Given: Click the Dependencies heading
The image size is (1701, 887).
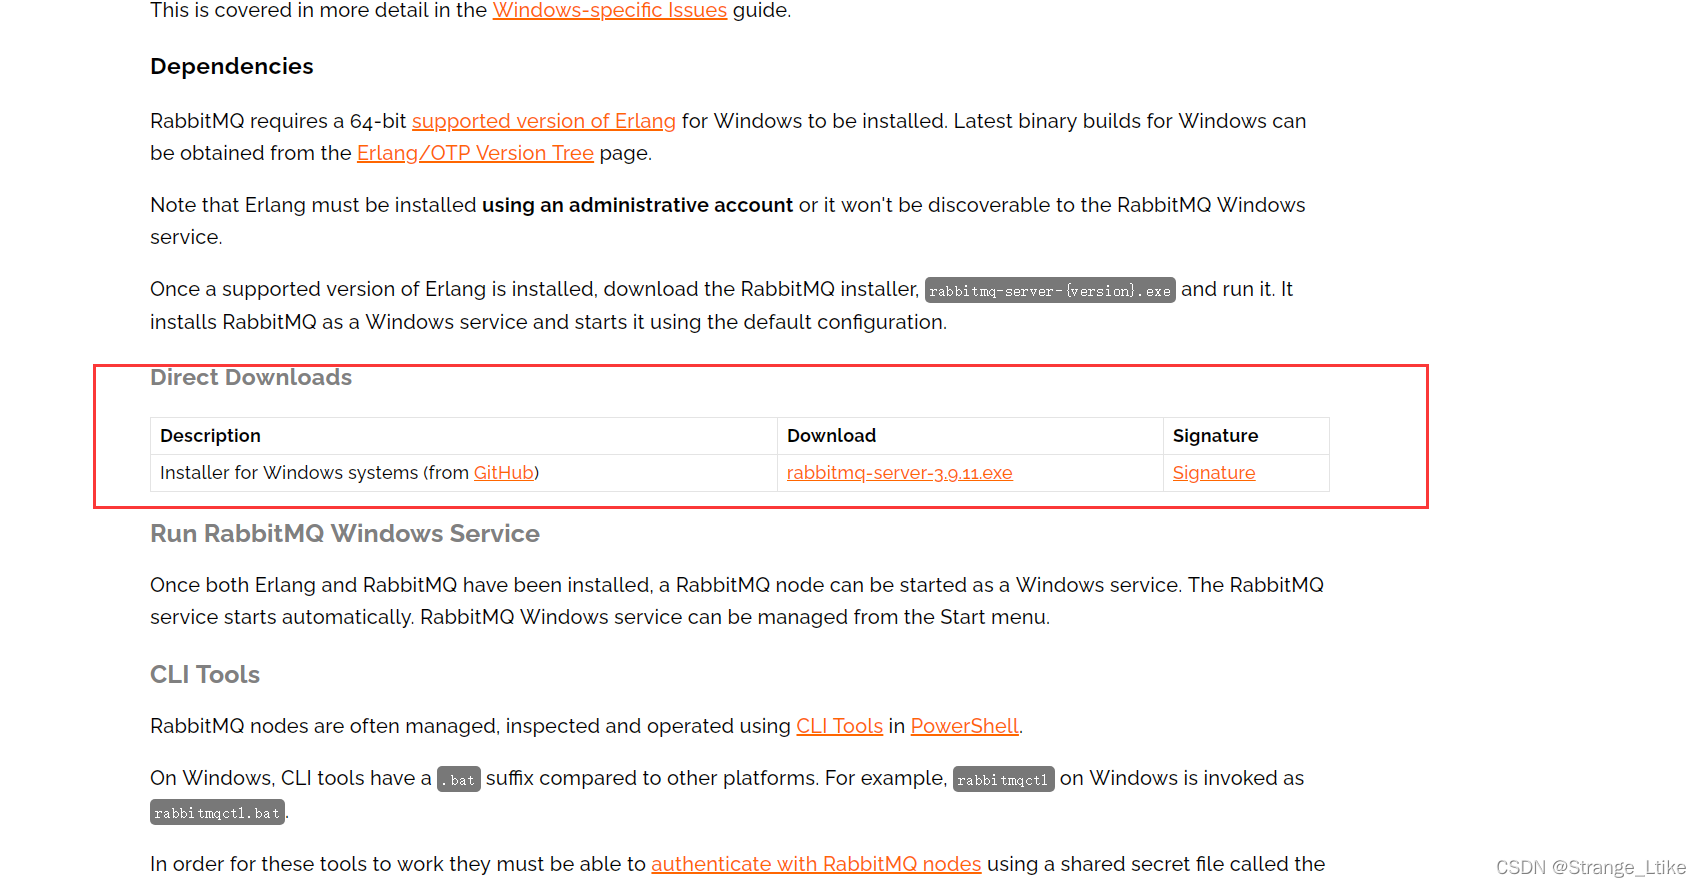Looking at the screenshot, I should [232, 66].
